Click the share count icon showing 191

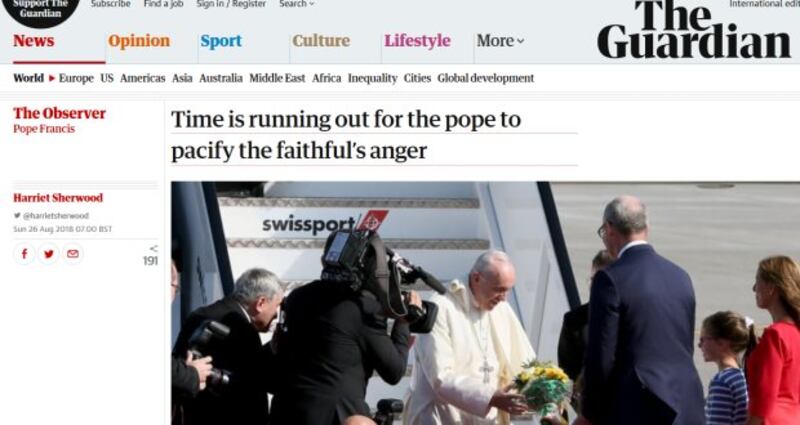pos(151,256)
